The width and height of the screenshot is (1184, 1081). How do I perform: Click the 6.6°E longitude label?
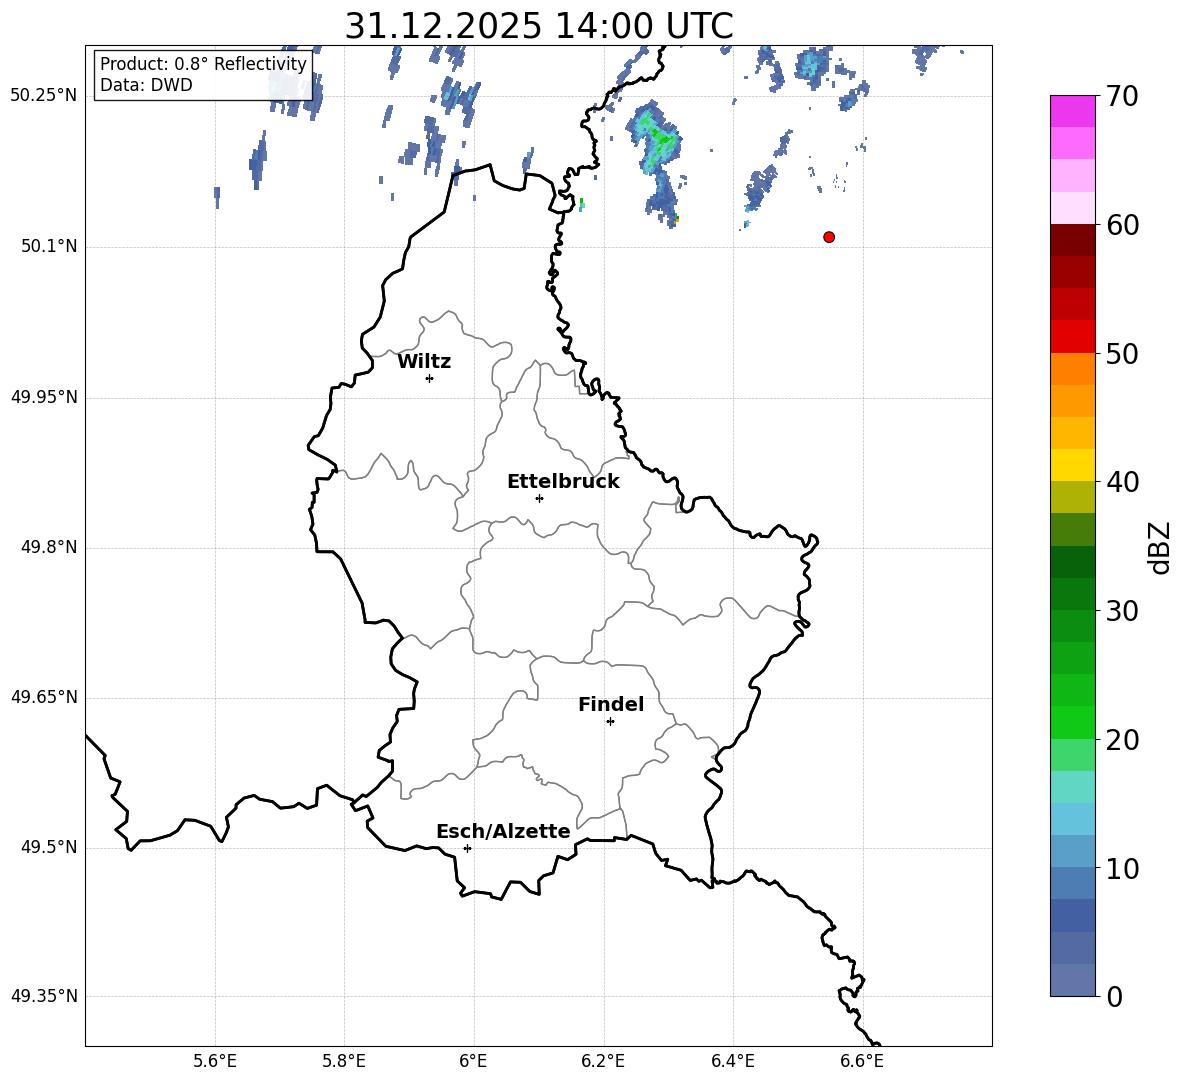coord(862,1061)
